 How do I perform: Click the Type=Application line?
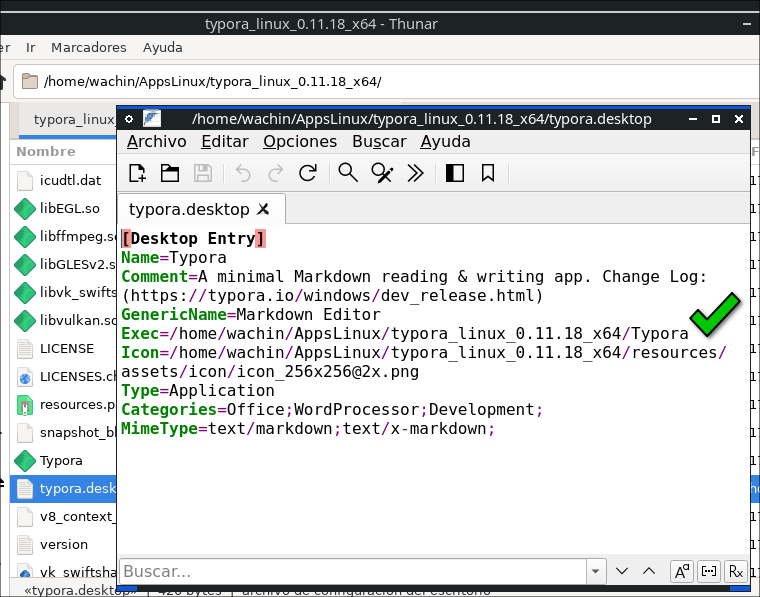(x=198, y=391)
